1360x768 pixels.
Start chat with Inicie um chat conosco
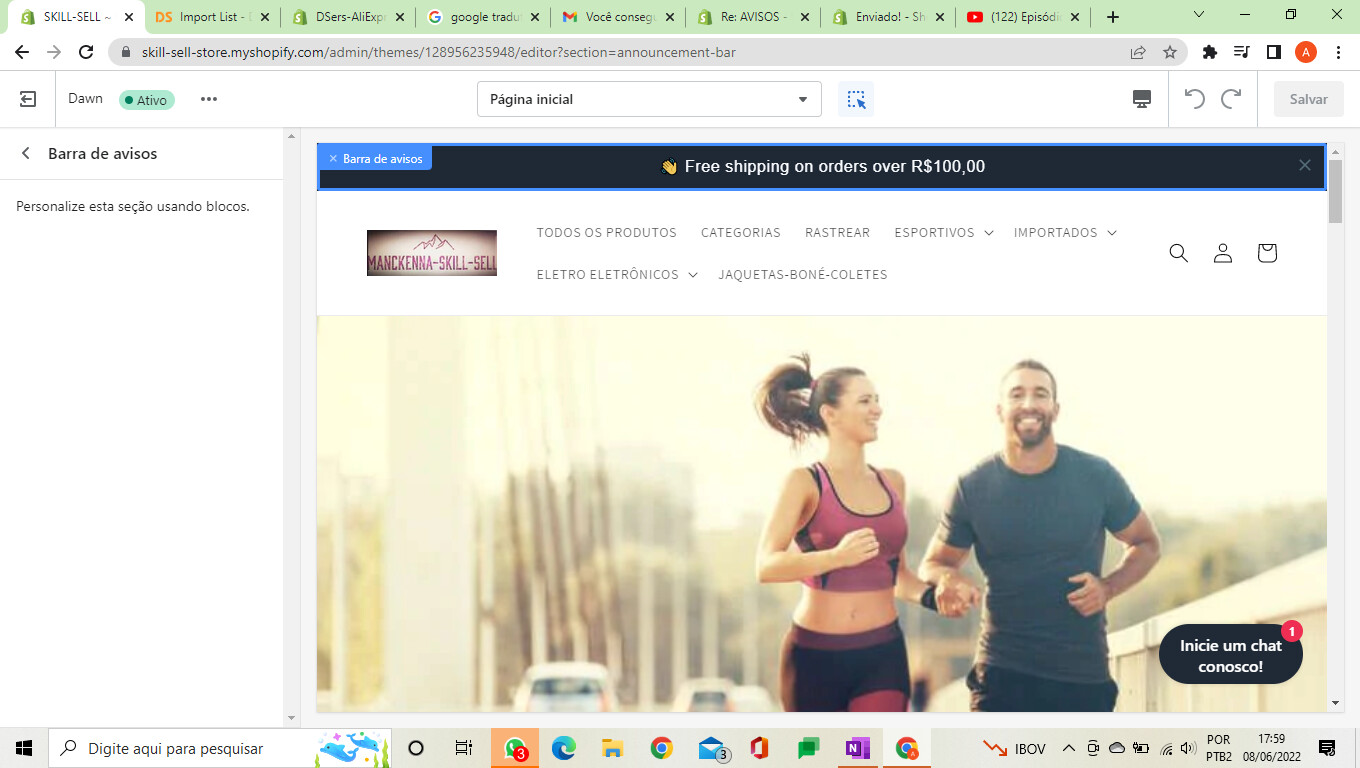point(1231,655)
